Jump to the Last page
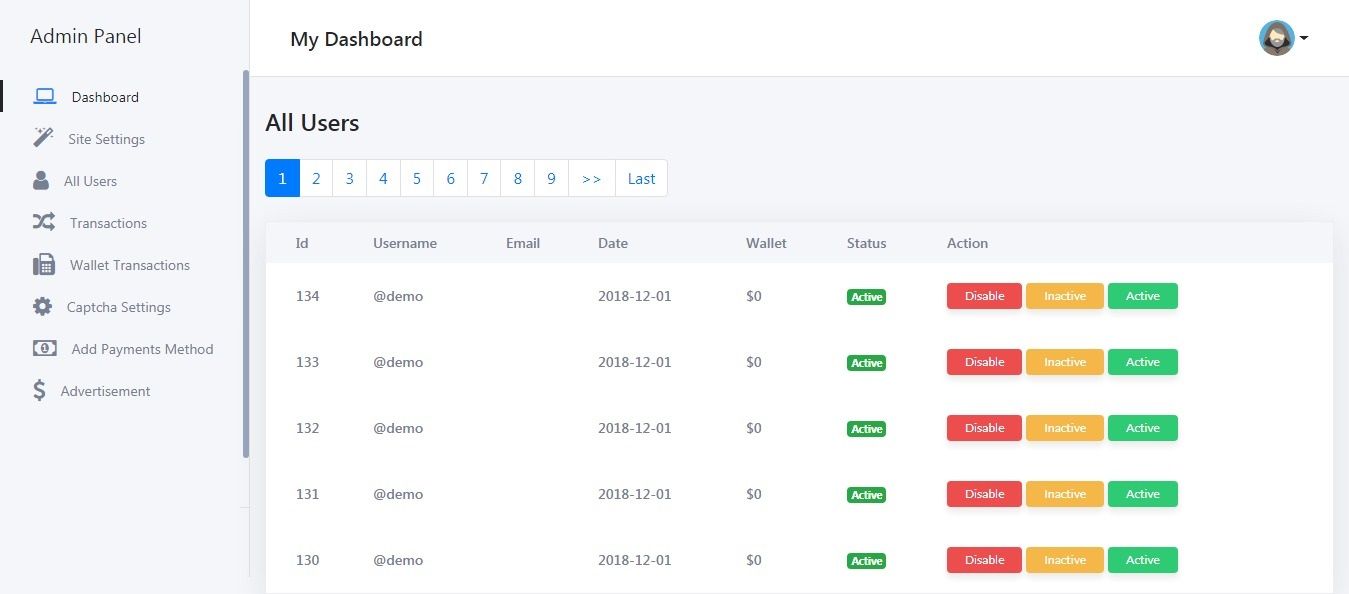The image size is (1349, 594). (x=641, y=178)
